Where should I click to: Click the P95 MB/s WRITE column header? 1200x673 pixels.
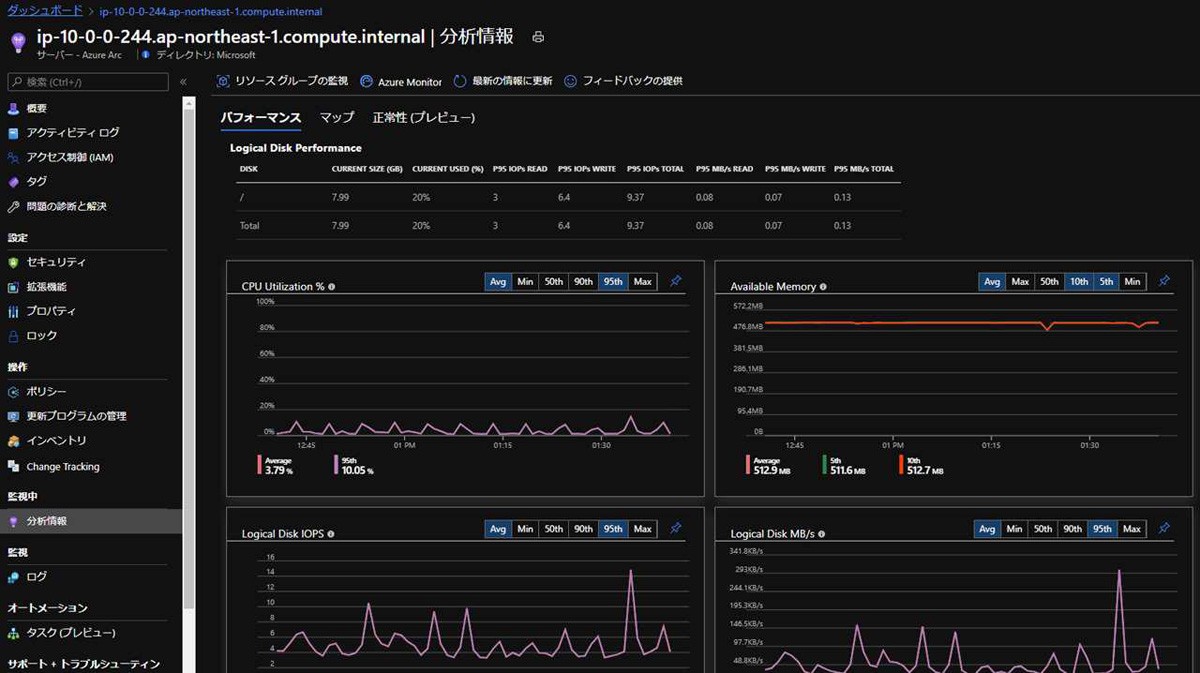(x=795, y=169)
